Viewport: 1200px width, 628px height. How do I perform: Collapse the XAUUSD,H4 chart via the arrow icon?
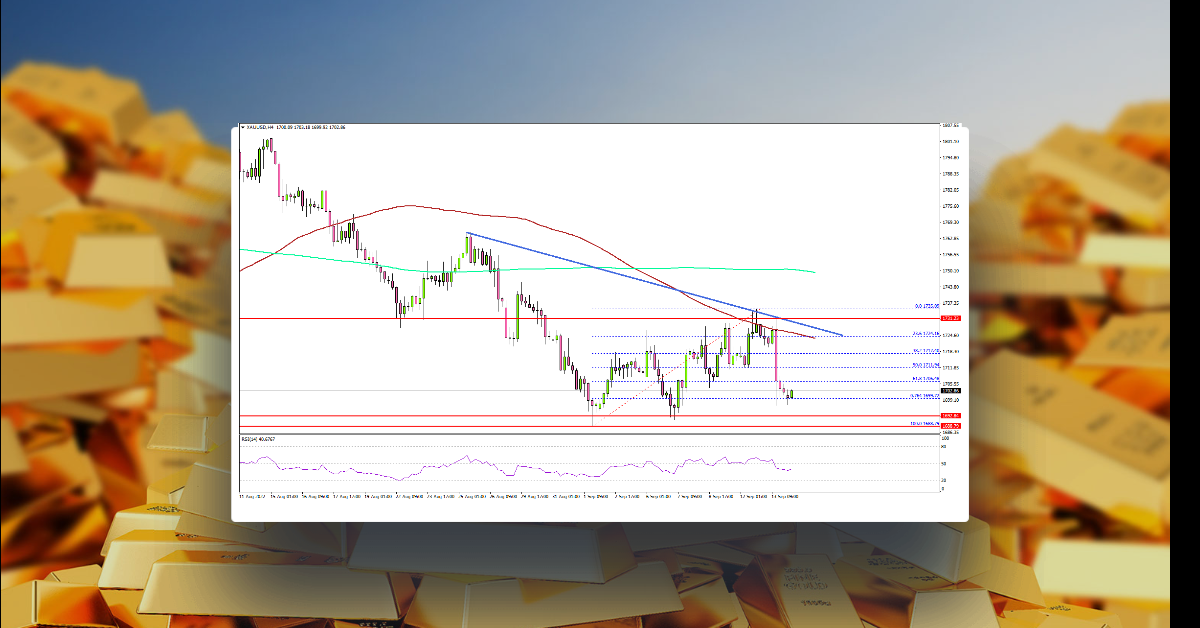point(242,128)
